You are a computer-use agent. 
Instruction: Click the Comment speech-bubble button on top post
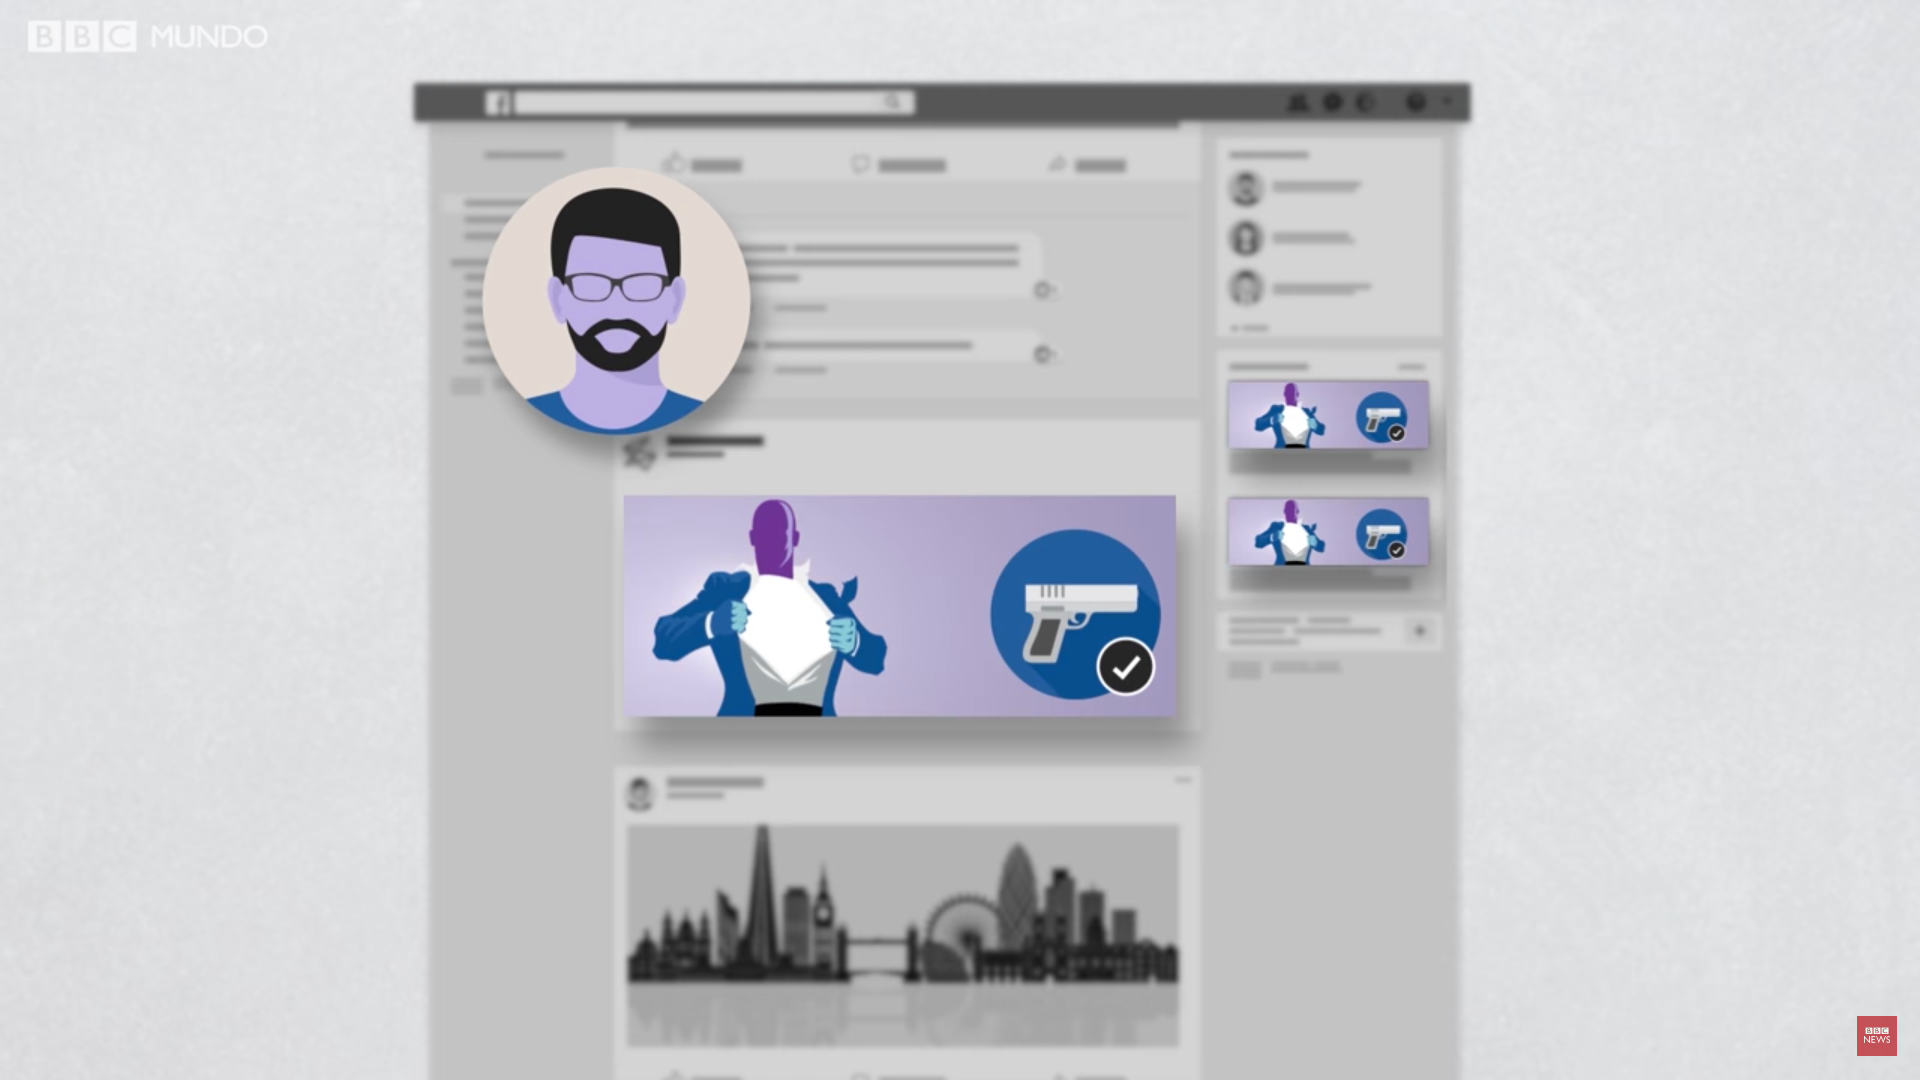(x=898, y=164)
